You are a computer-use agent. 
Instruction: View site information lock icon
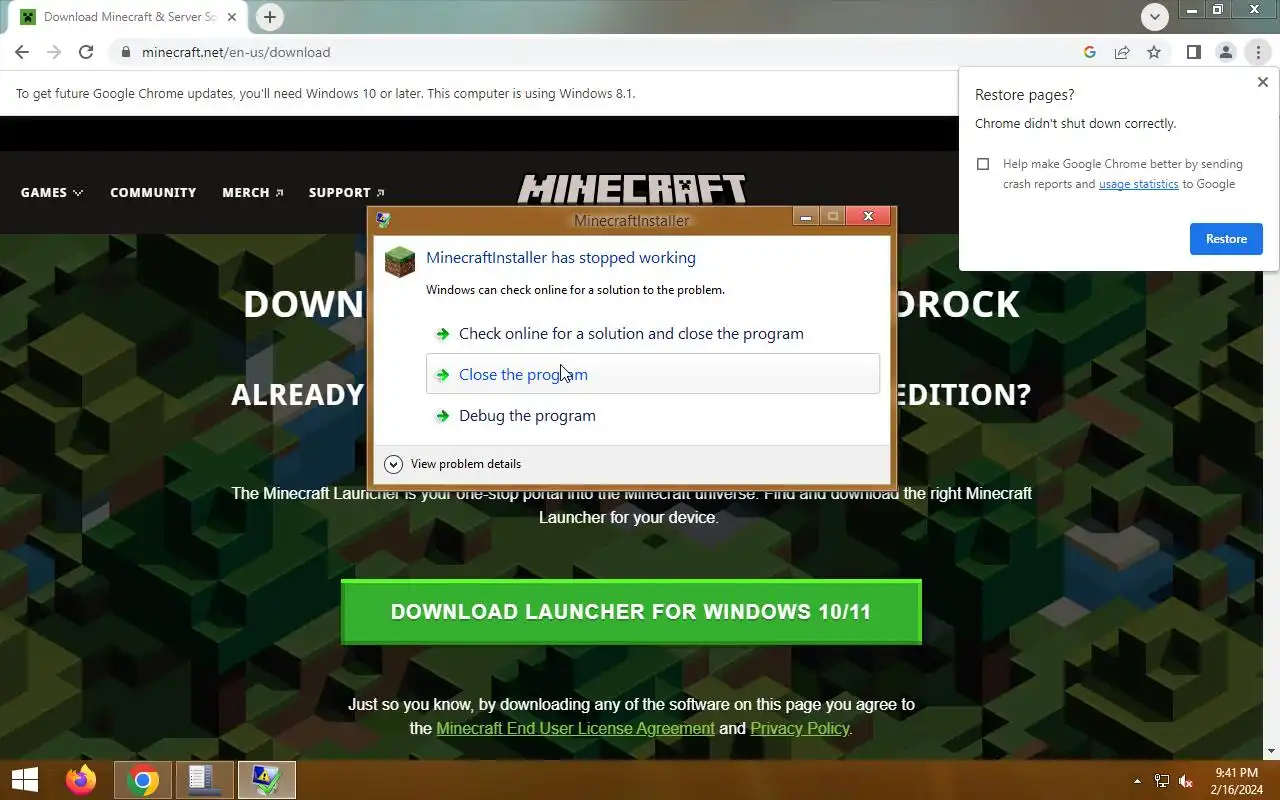pos(125,52)
